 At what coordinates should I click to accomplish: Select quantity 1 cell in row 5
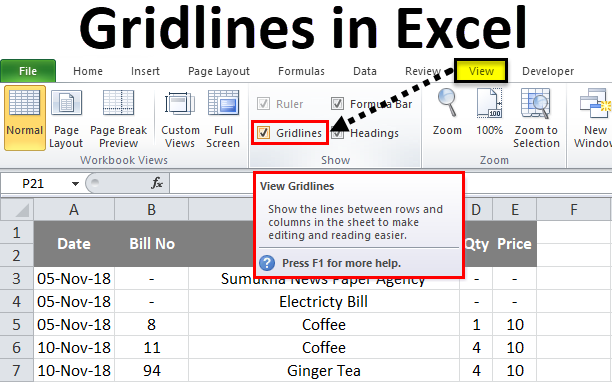click(476, 325)
